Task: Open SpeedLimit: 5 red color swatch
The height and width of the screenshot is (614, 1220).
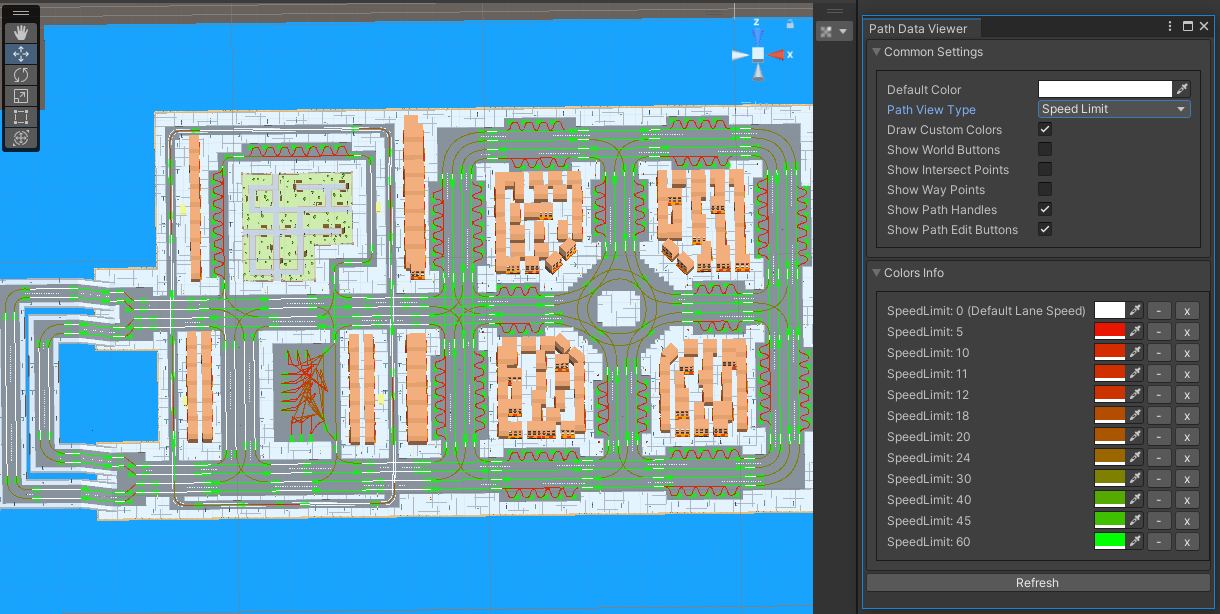Action: point(1110,332)
